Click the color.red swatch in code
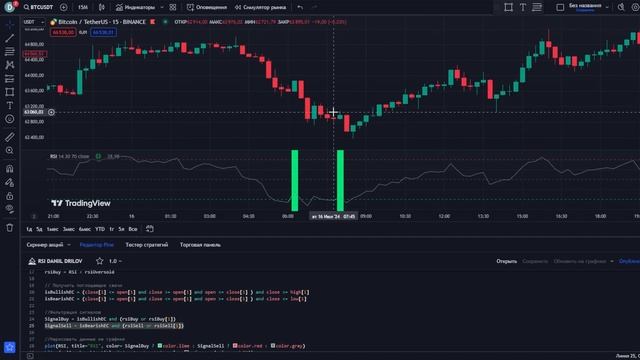 [x=235, y=346]
